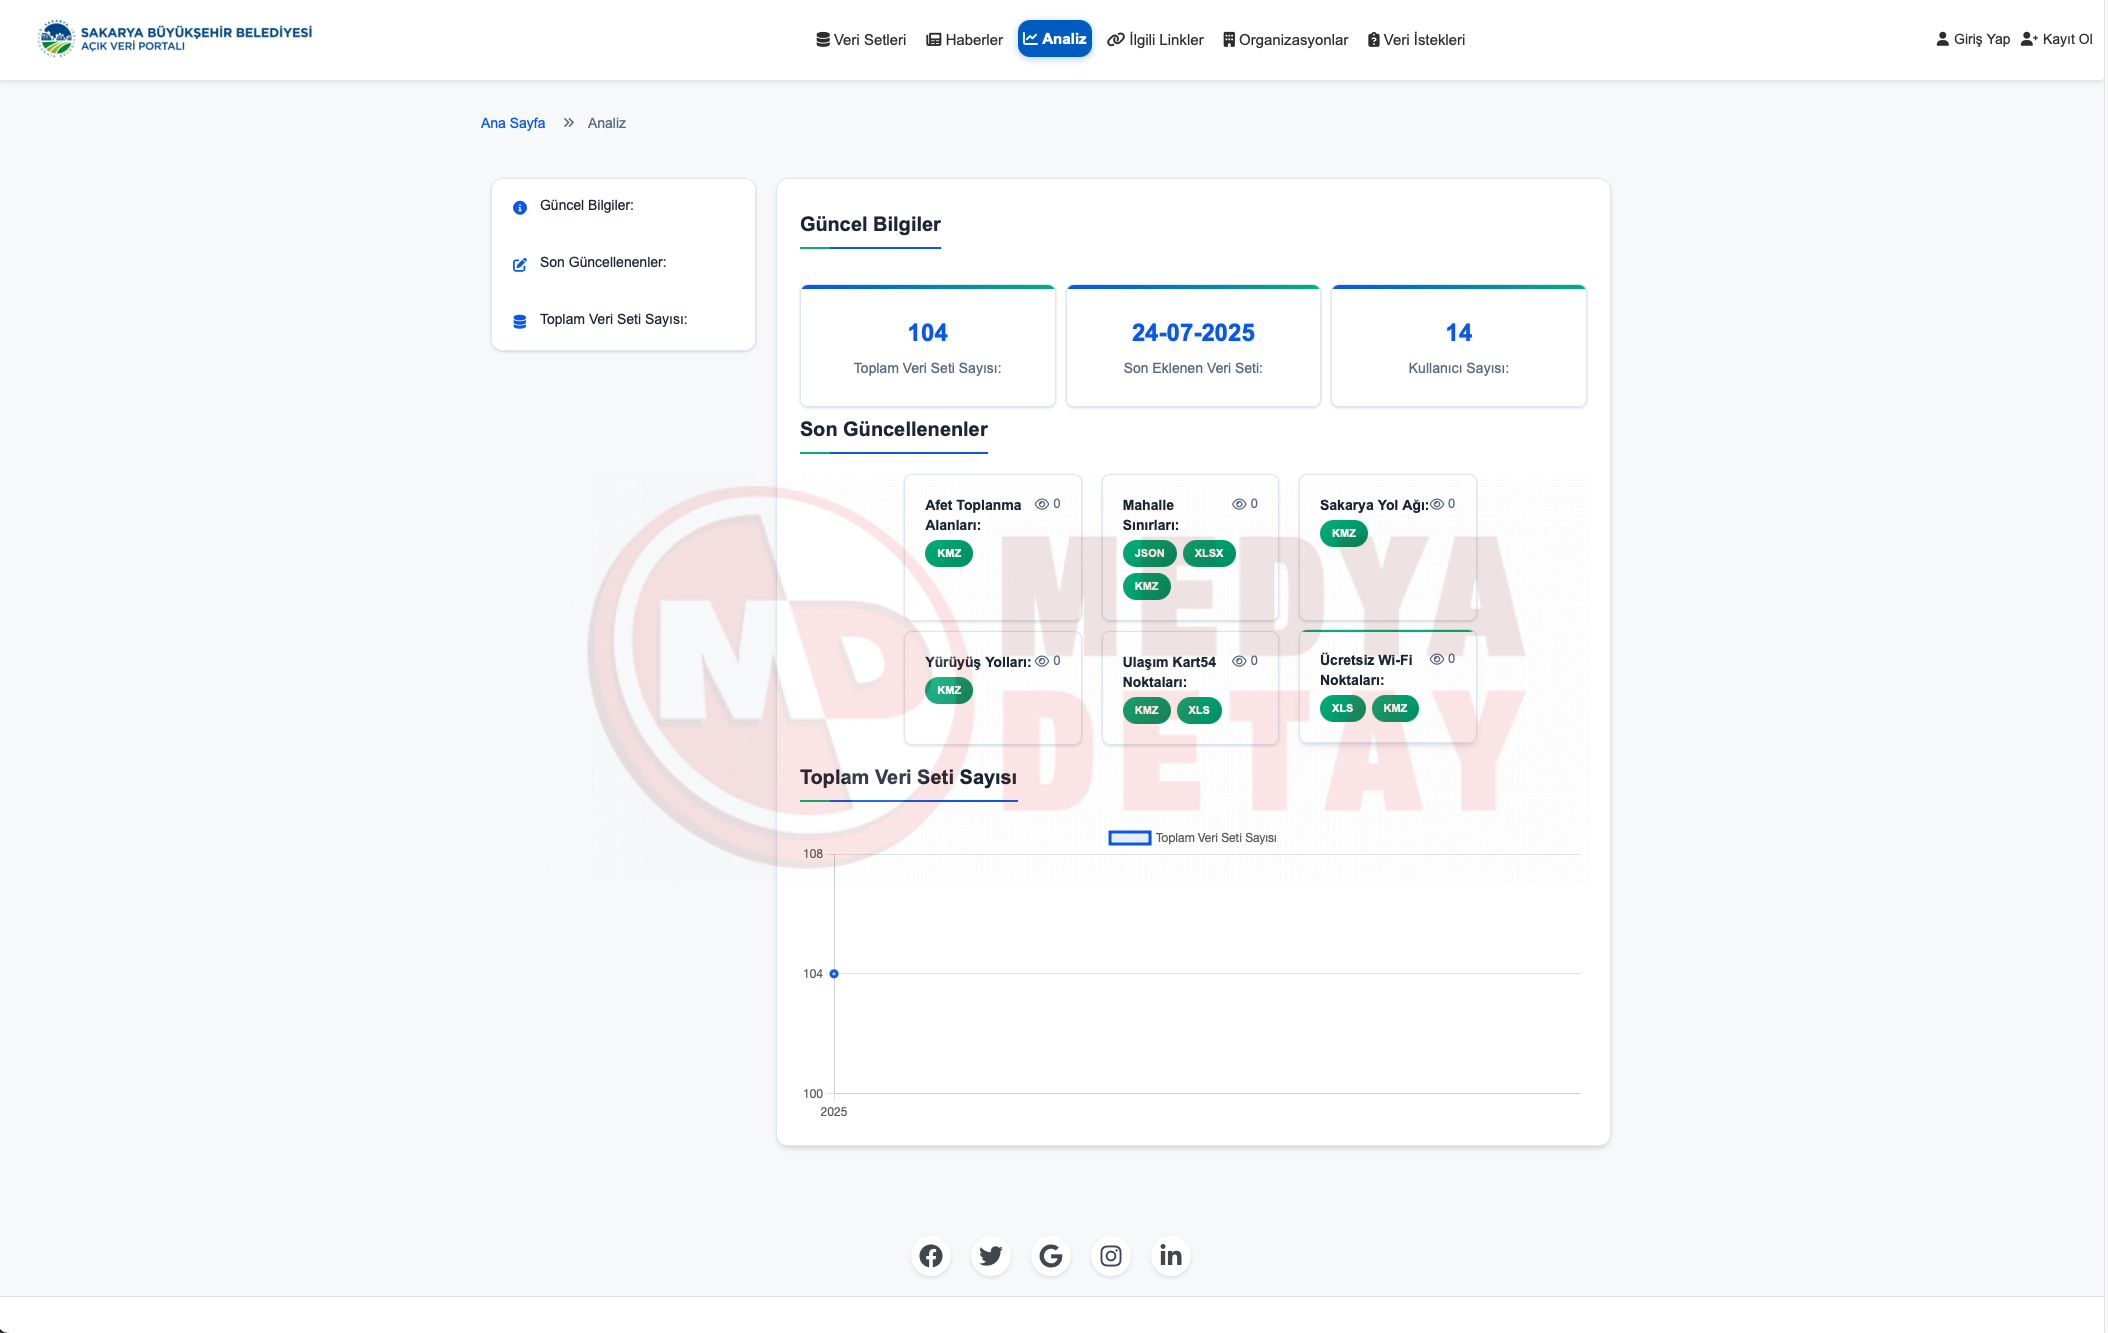Click eye view icon on Ücretsiz Wi-Fi Noktaları
This screenshot has height=1333, width=2108.
(1437, 660)
